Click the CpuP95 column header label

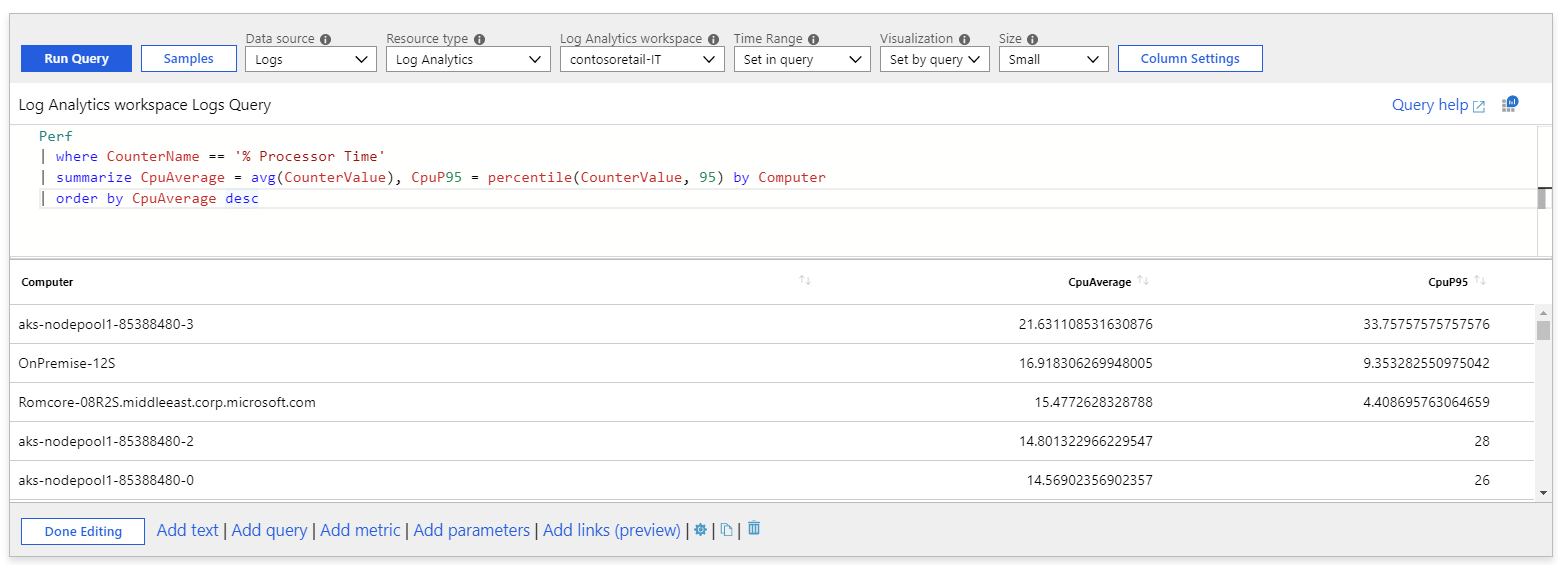point(1448,282)
